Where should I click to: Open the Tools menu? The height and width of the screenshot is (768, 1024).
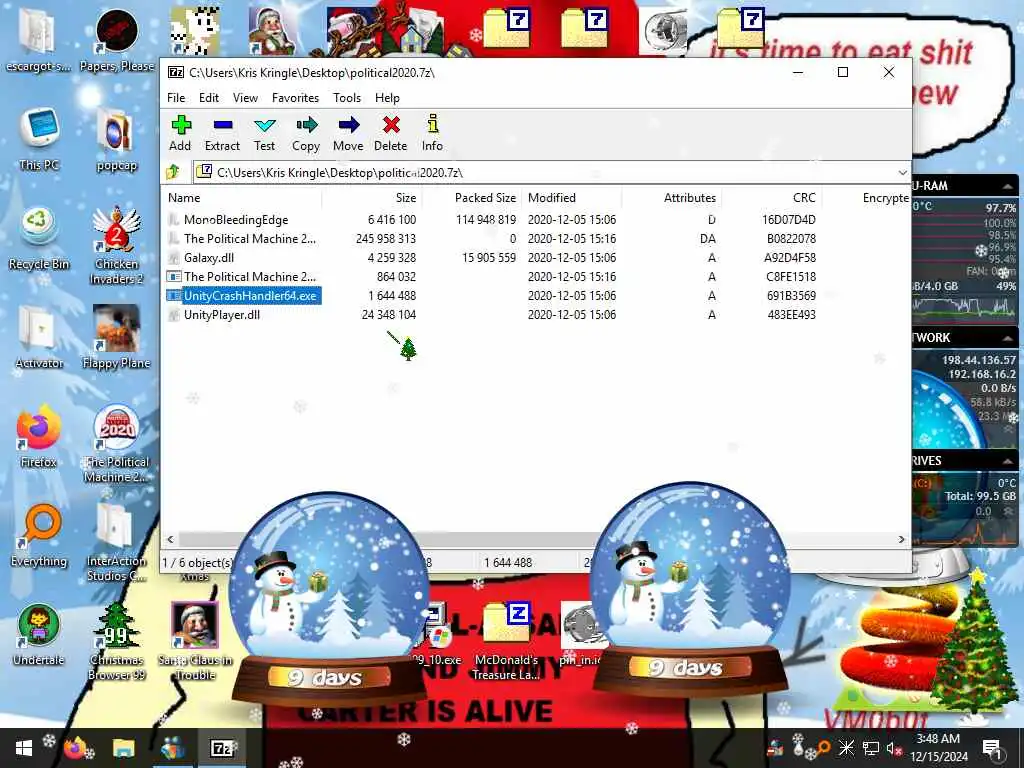pos(347,98)
